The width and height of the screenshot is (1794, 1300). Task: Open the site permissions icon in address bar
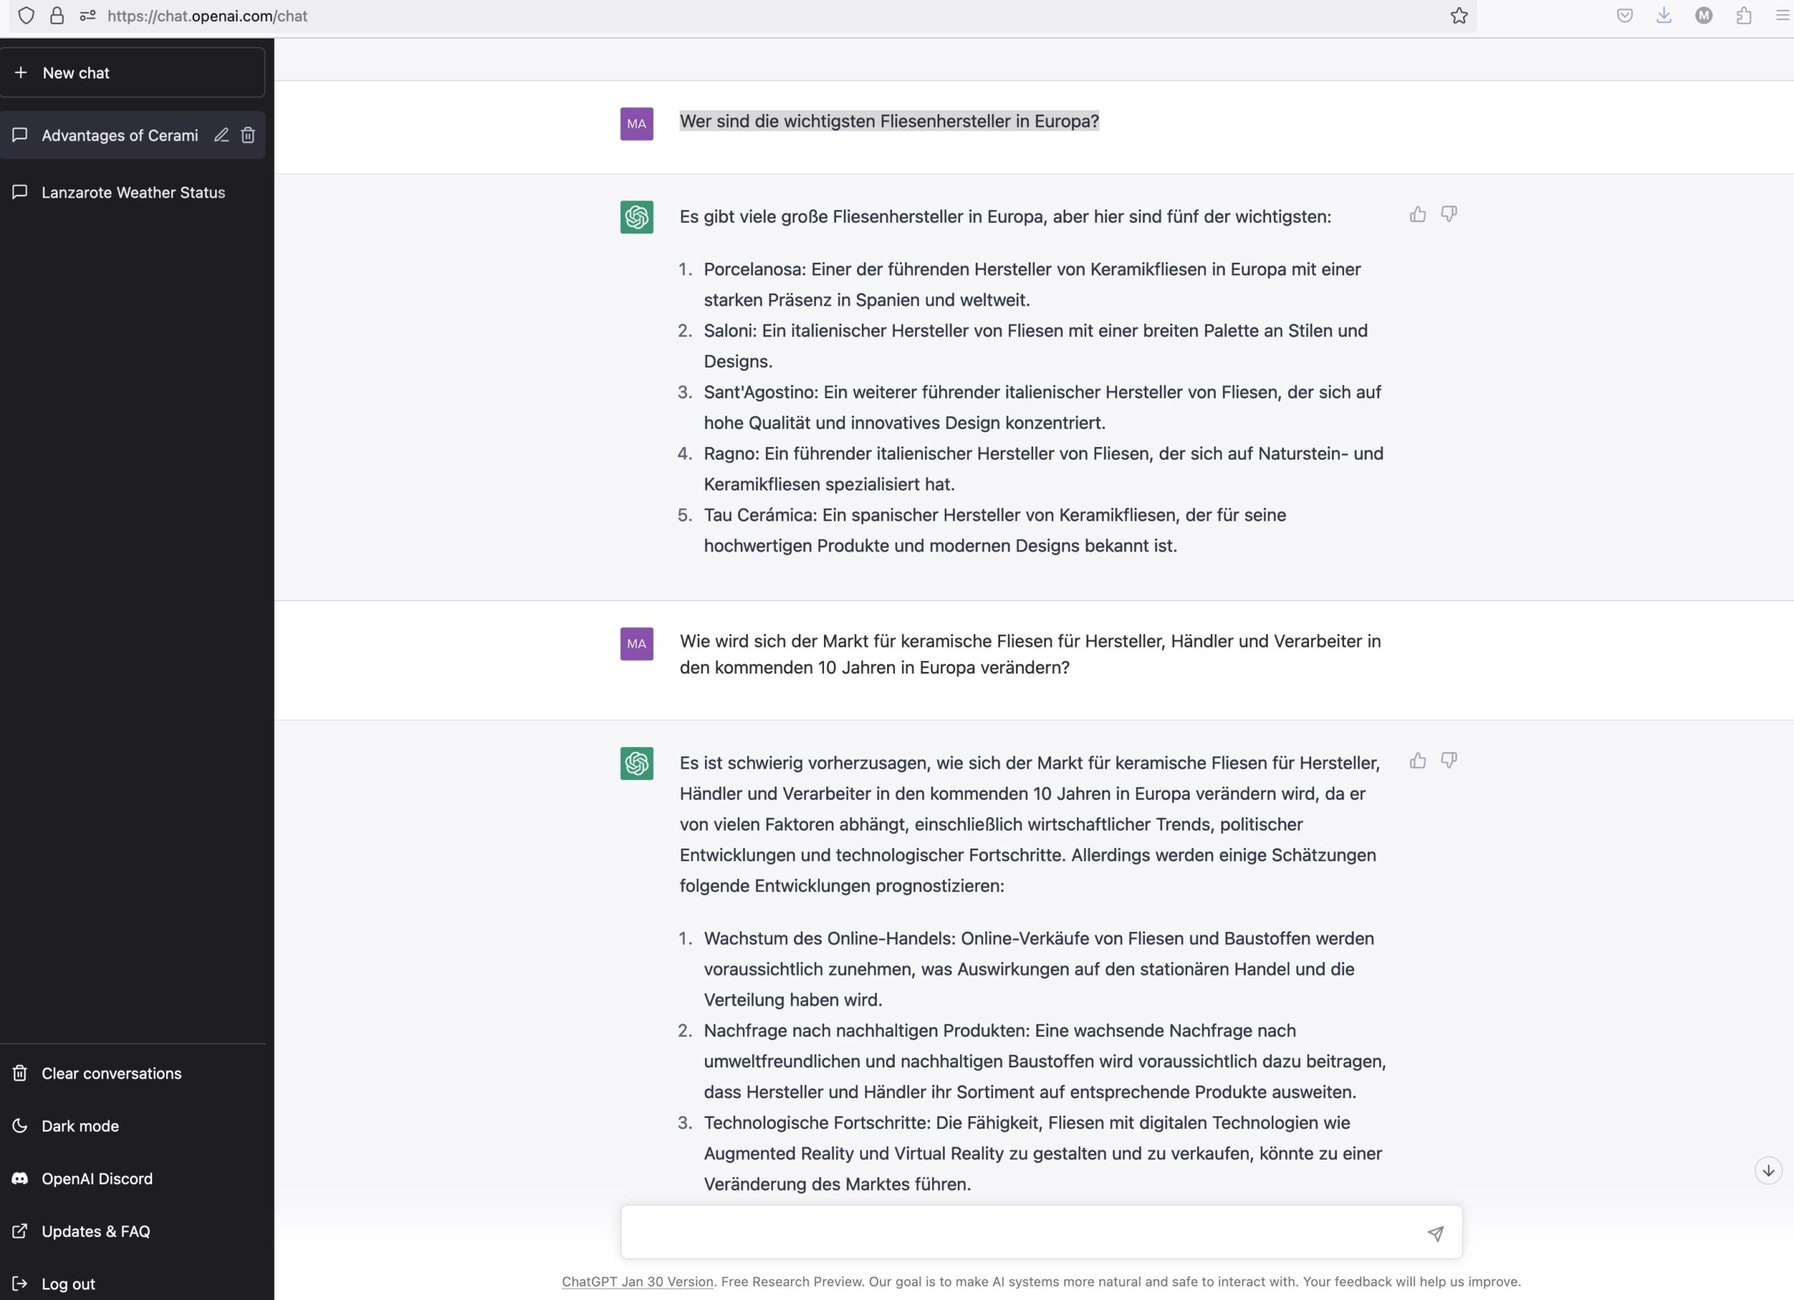pyautogui.click(x=88, y=16)
